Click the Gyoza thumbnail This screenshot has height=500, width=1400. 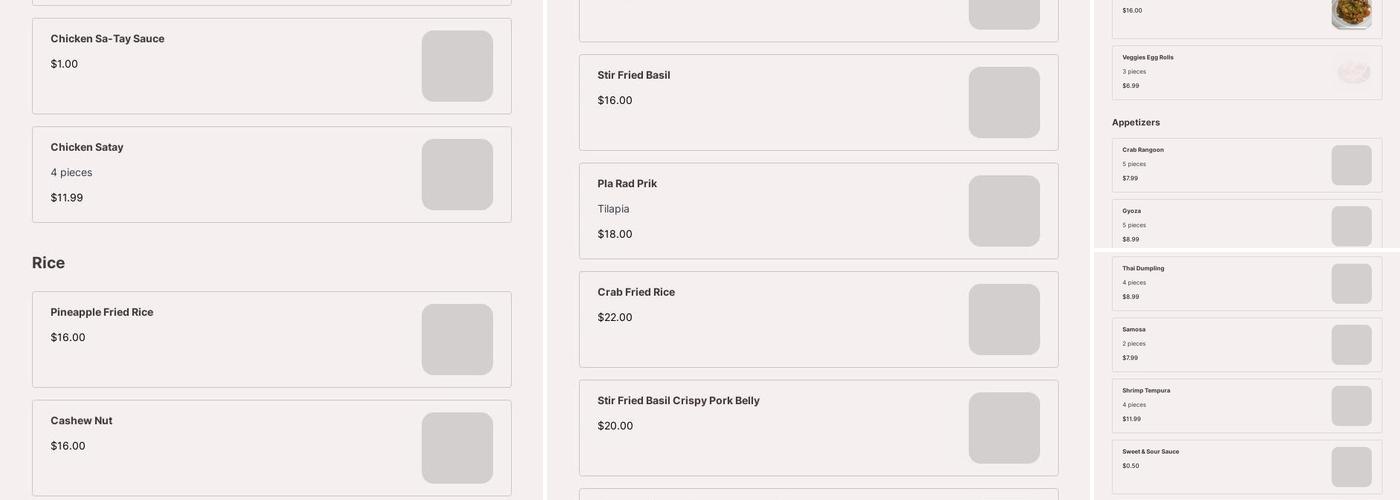1351,226
